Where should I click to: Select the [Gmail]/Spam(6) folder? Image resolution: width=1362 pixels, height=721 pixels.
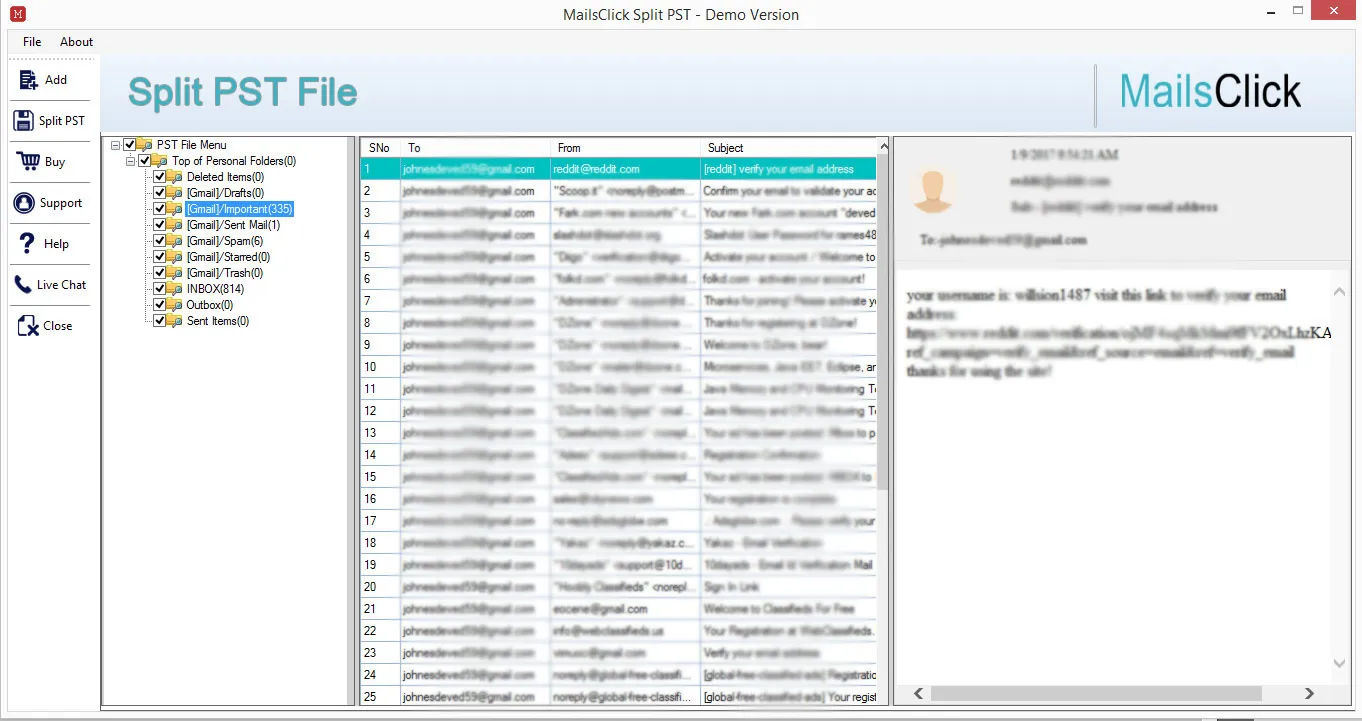tap(225, 241)
